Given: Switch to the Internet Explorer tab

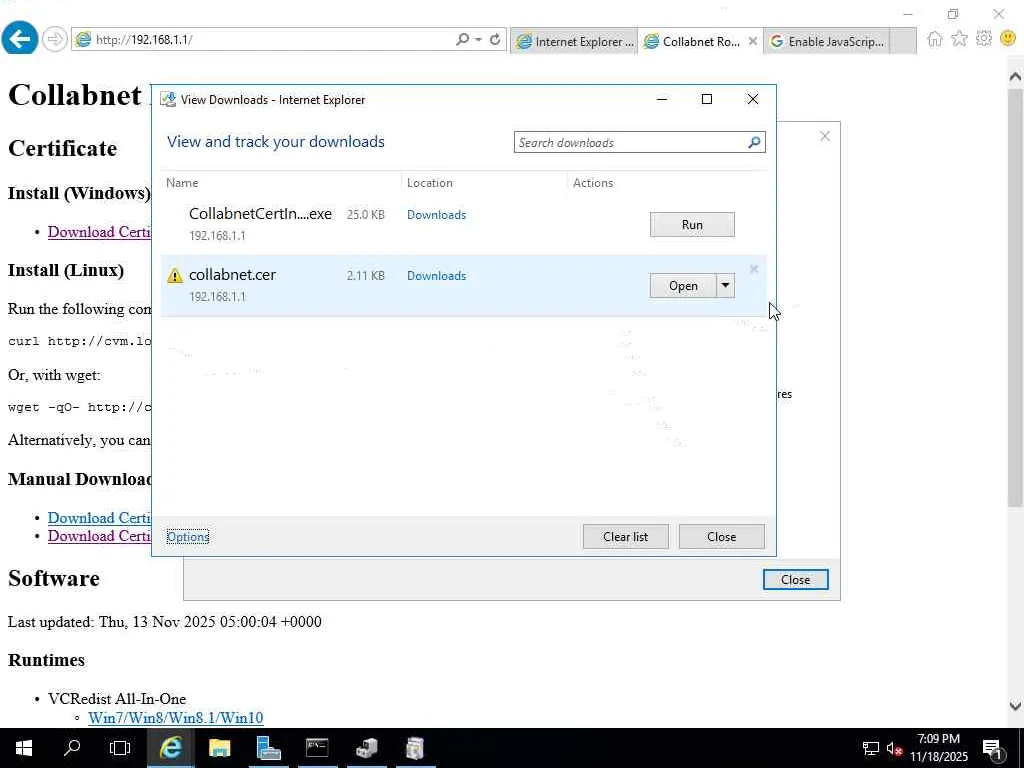Looking at the screenshot, I should click(574, 41).
